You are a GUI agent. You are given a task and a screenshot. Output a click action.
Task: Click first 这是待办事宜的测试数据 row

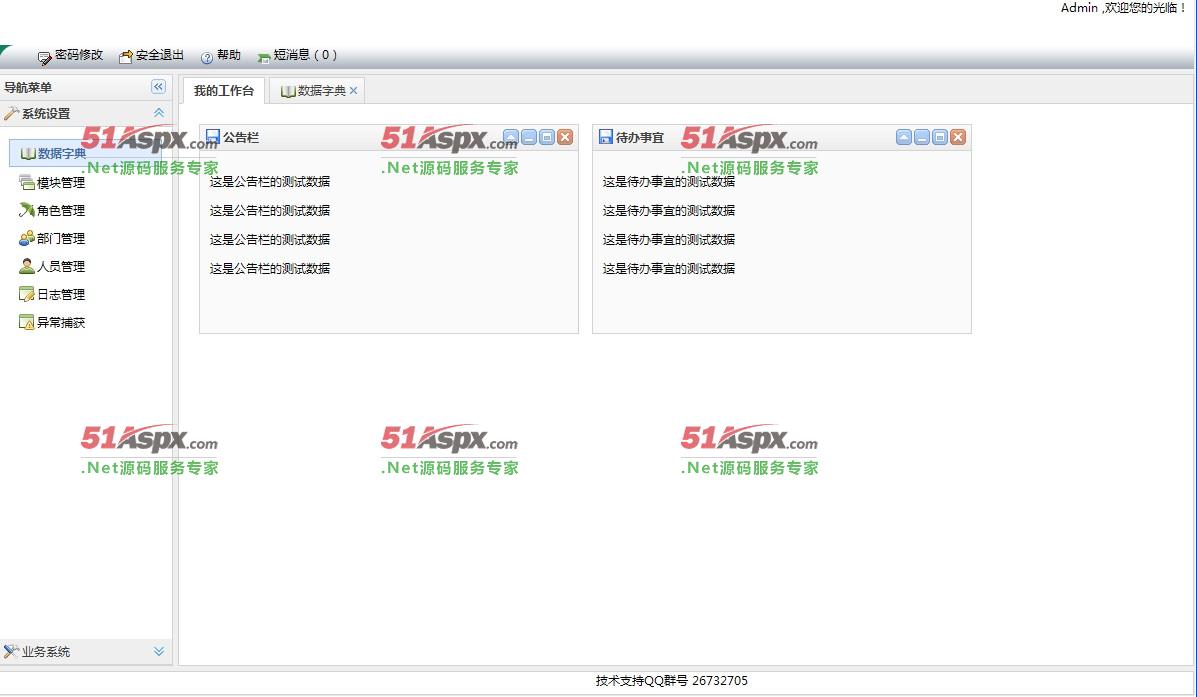(669, 182)
